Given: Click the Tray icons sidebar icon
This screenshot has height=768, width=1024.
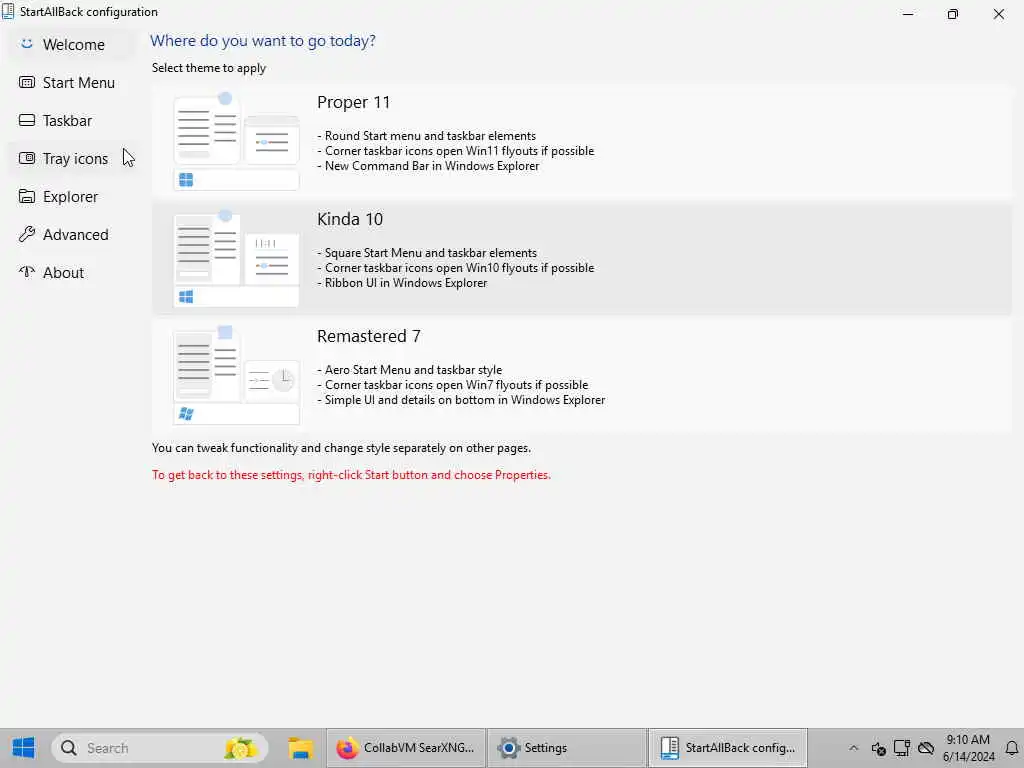Looking at the screenshot, I should [x=27, y=158].
